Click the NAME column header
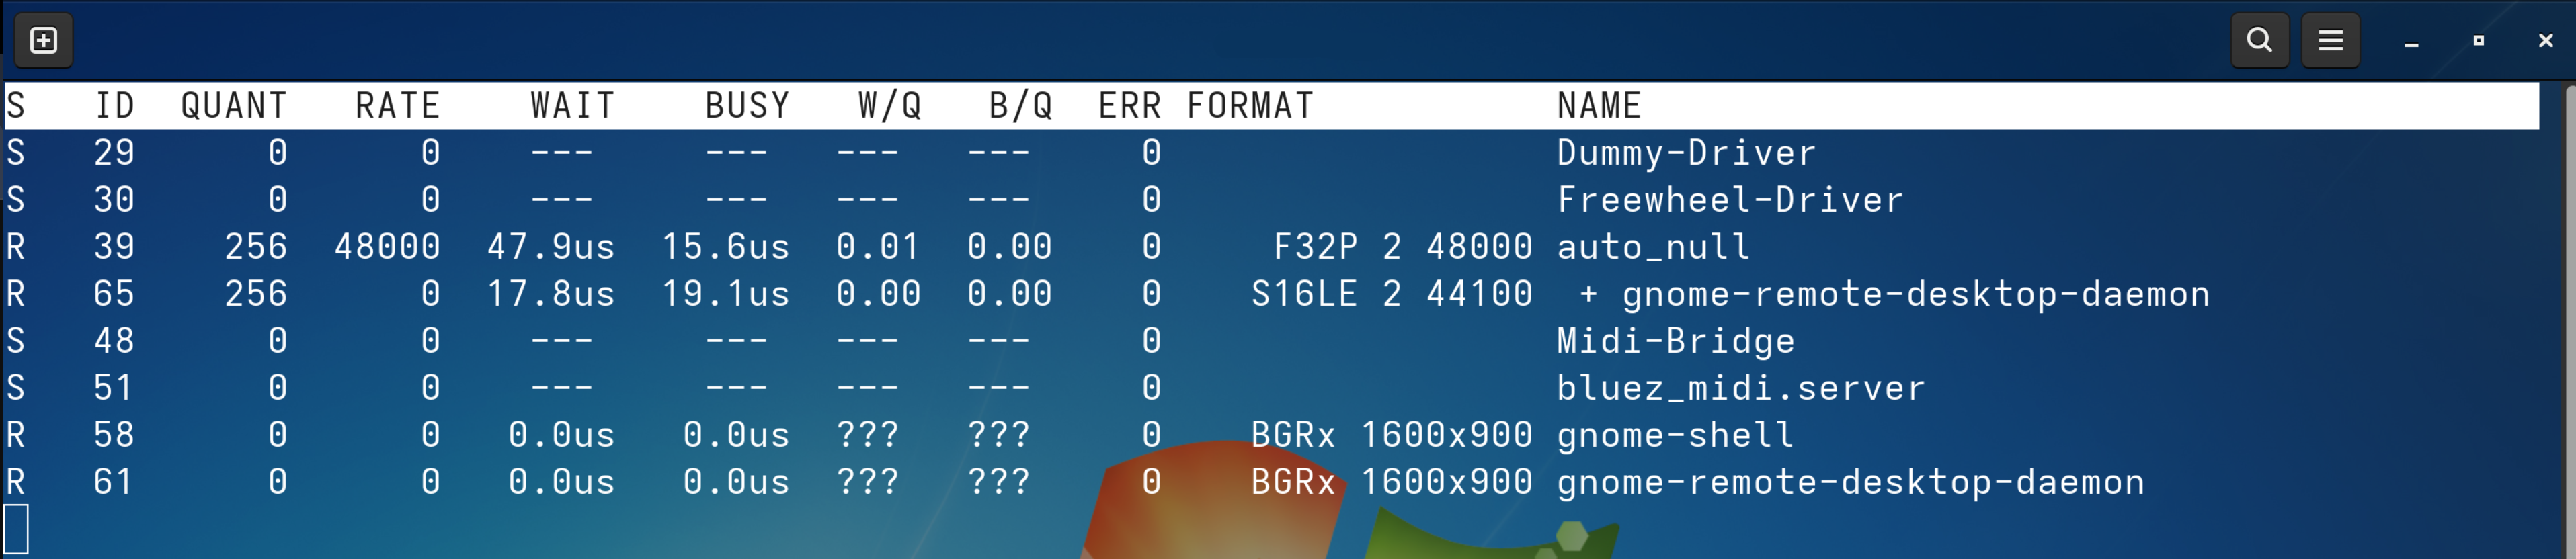This screenshot has width=2576, height=559. coord(1599,106)
